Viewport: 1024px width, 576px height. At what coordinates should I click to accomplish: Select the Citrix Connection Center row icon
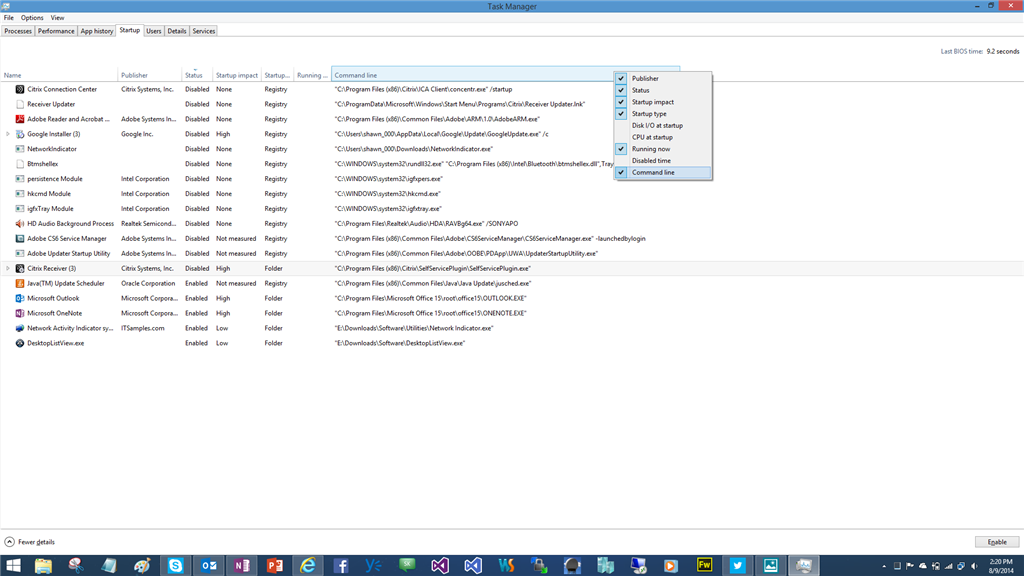[20, 89]
